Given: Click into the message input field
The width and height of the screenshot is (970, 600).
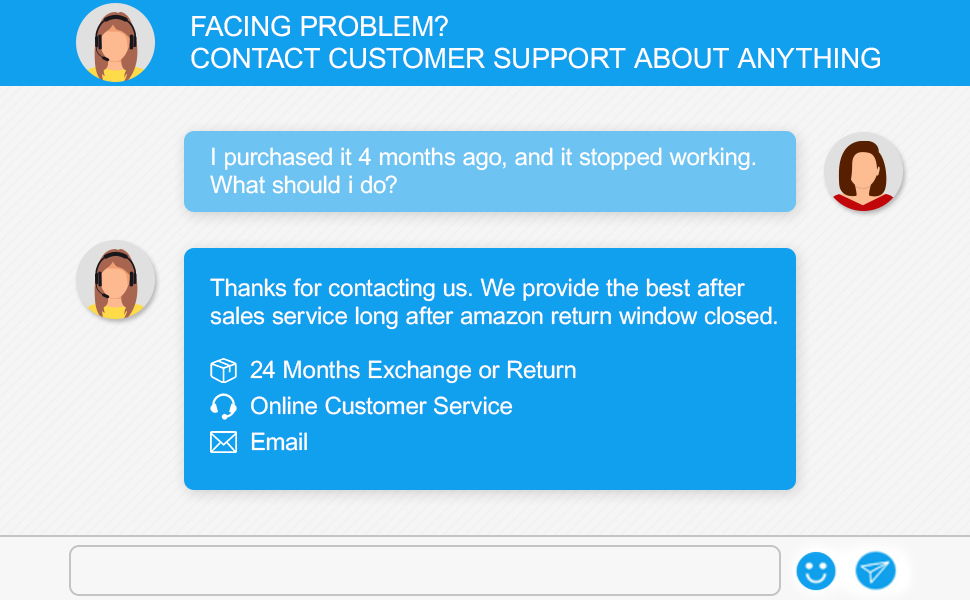Looking at the screenshot, I should coord(424,571).
